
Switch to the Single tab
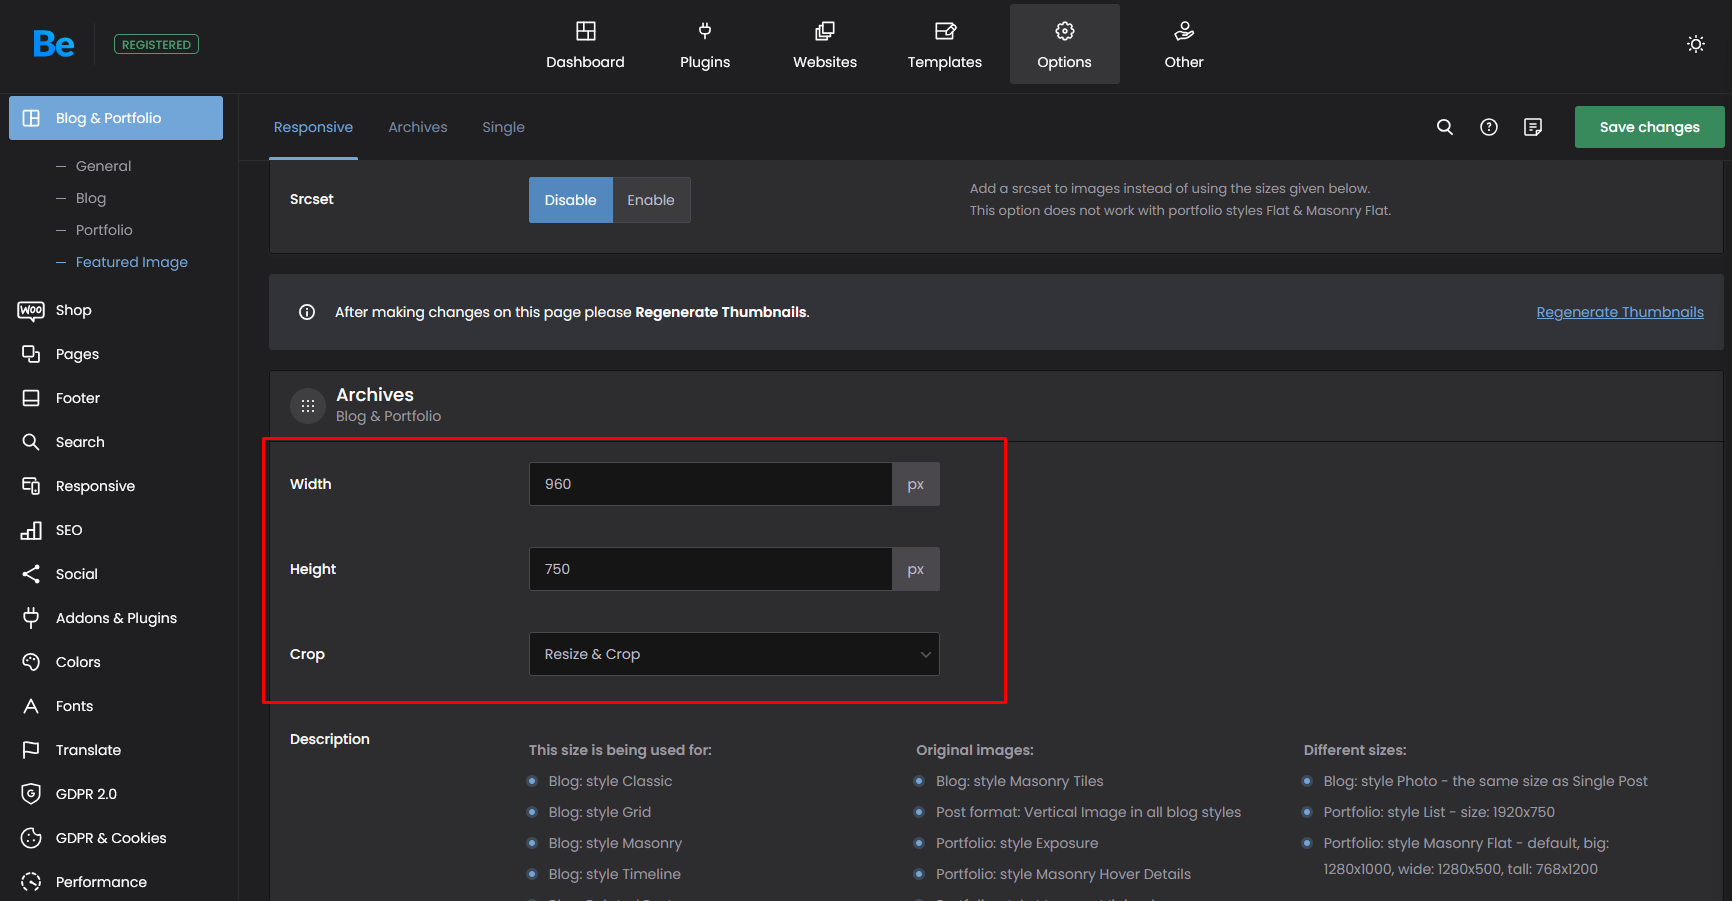503,127
